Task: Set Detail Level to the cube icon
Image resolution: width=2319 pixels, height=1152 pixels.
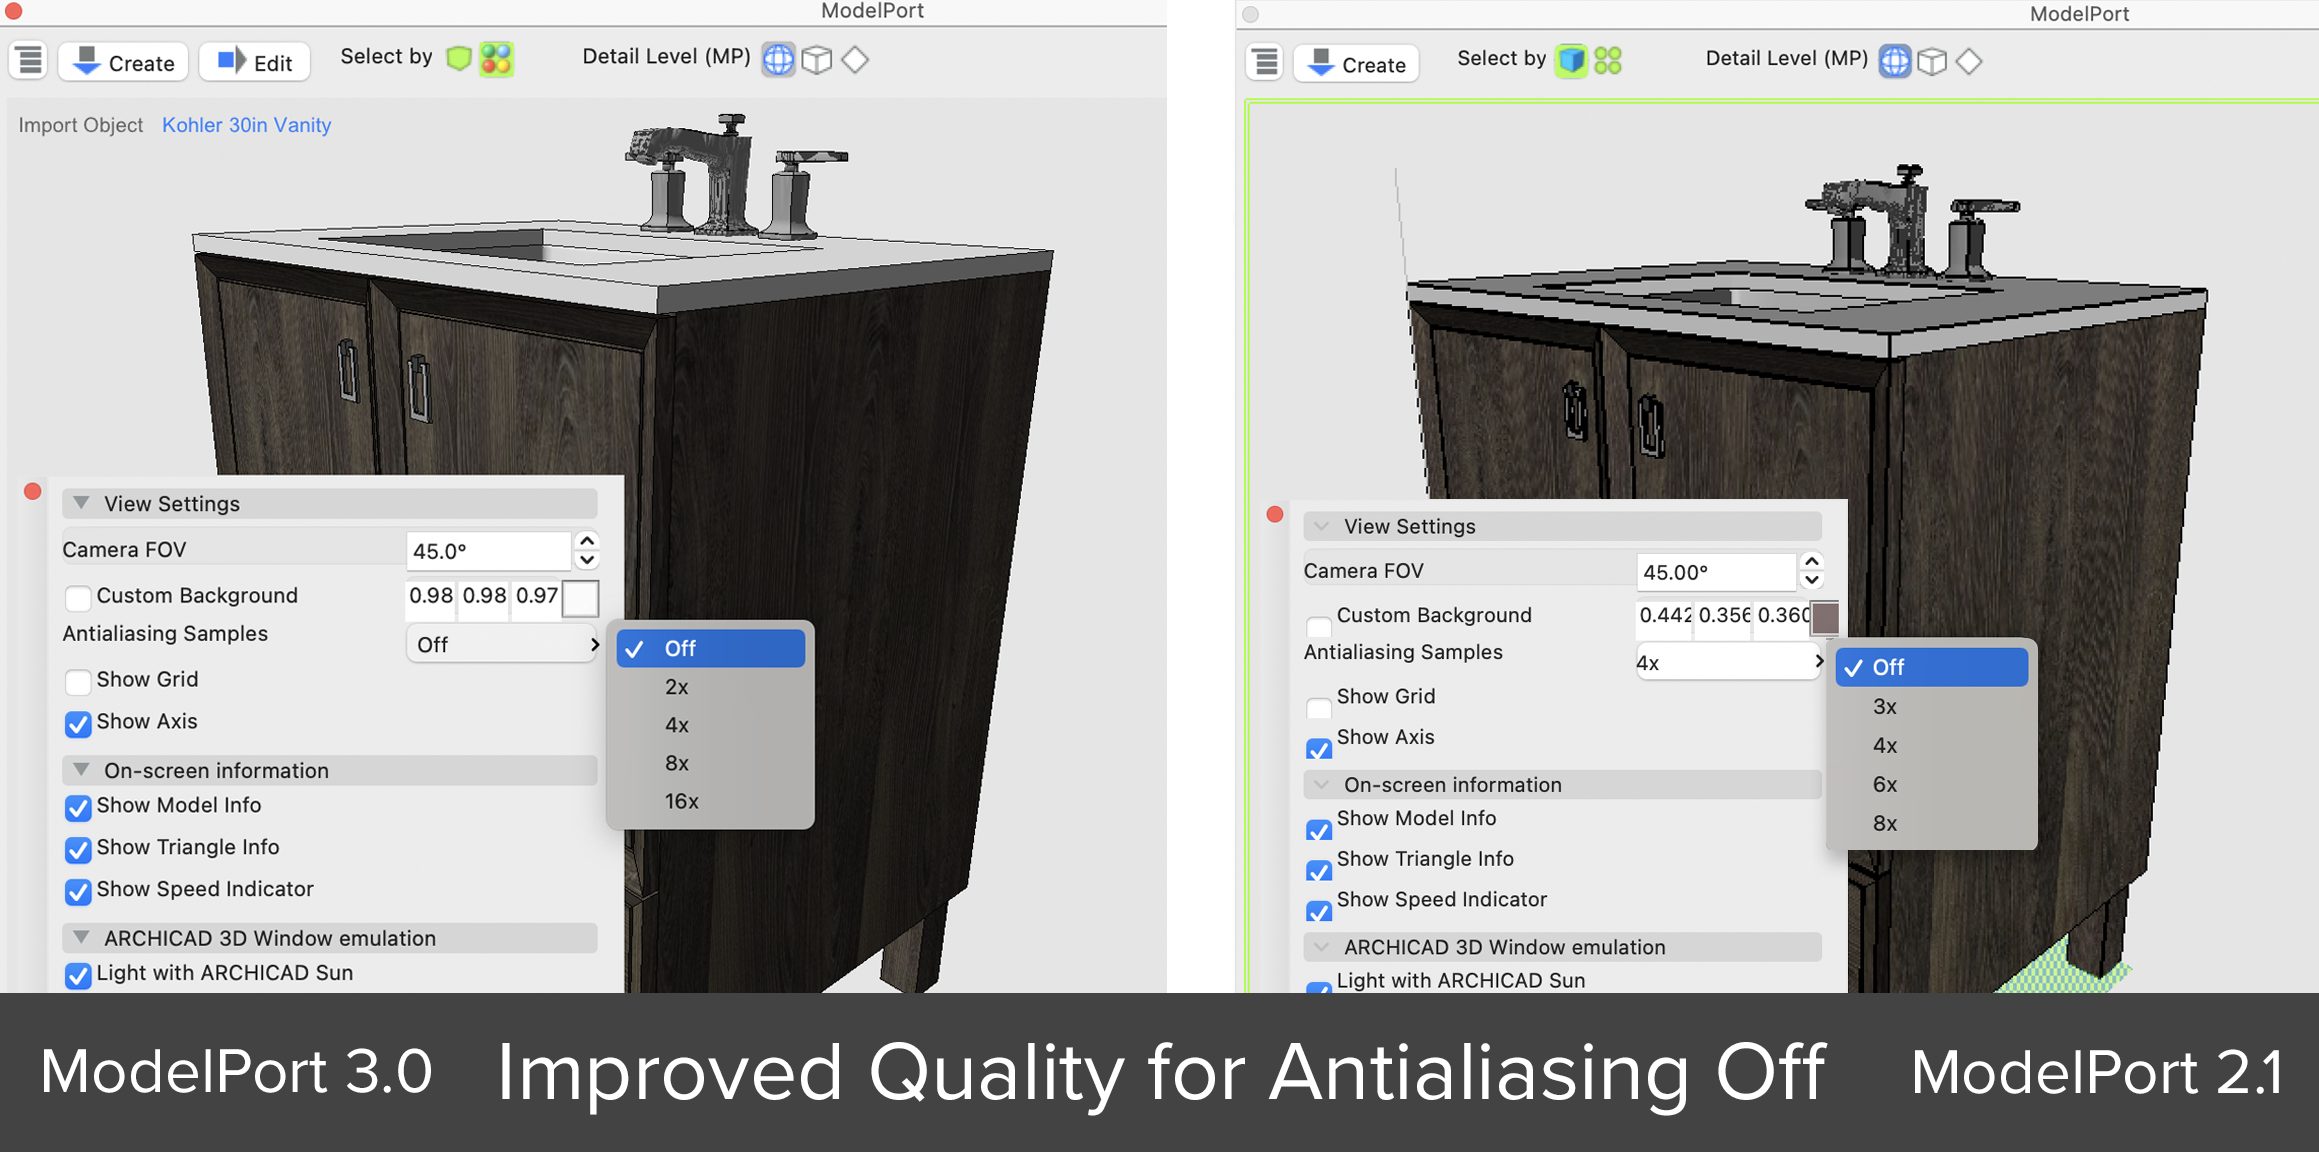Action: click(x=816, y=60)
